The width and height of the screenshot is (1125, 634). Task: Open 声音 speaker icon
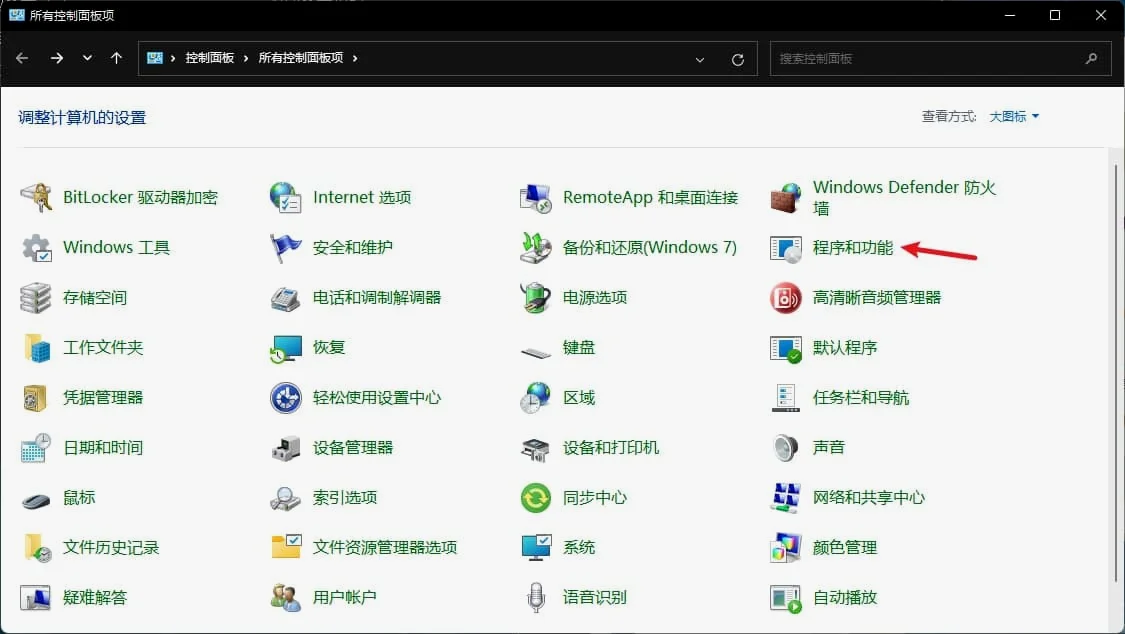786,448
